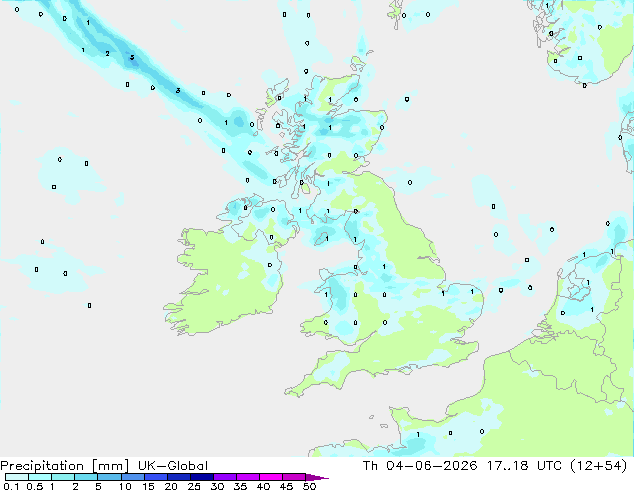Image resolution: width=634 pixels, height=490 pixels.
Task: Pick the legend swatch between 45 and 50
Action: pos(294,477)
